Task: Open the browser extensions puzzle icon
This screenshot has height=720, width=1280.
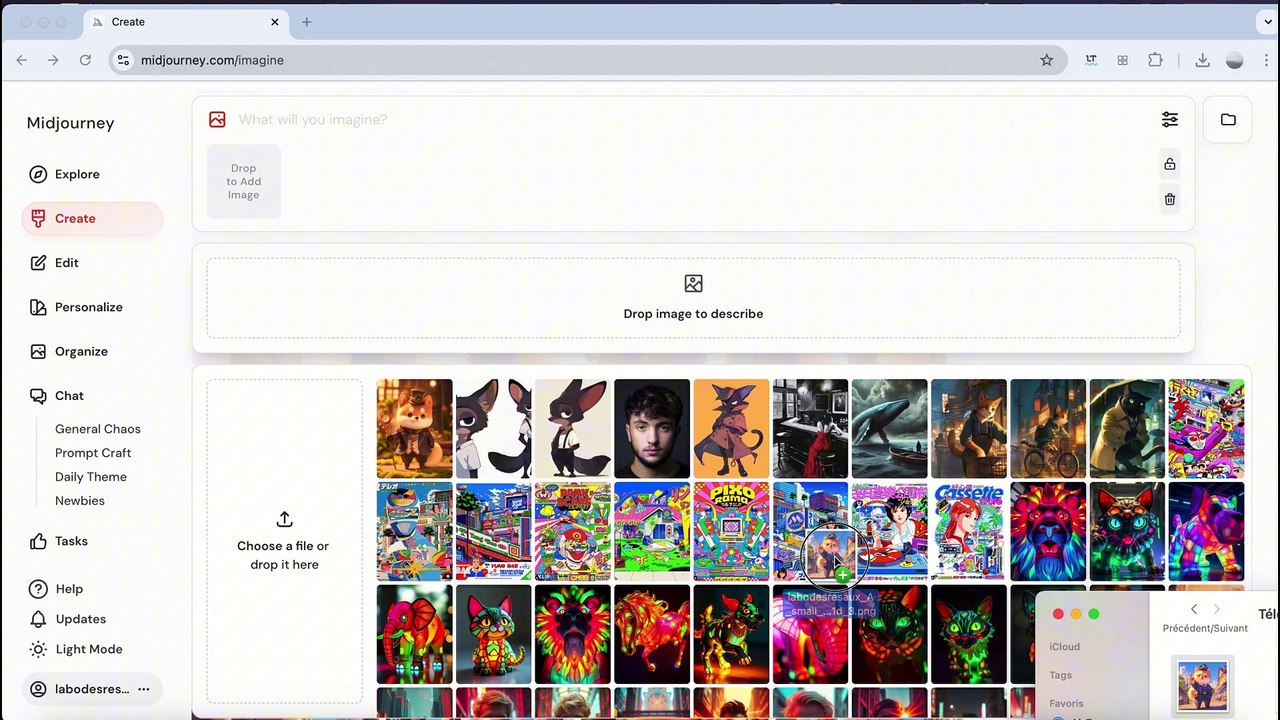Action: (1155, 60)
